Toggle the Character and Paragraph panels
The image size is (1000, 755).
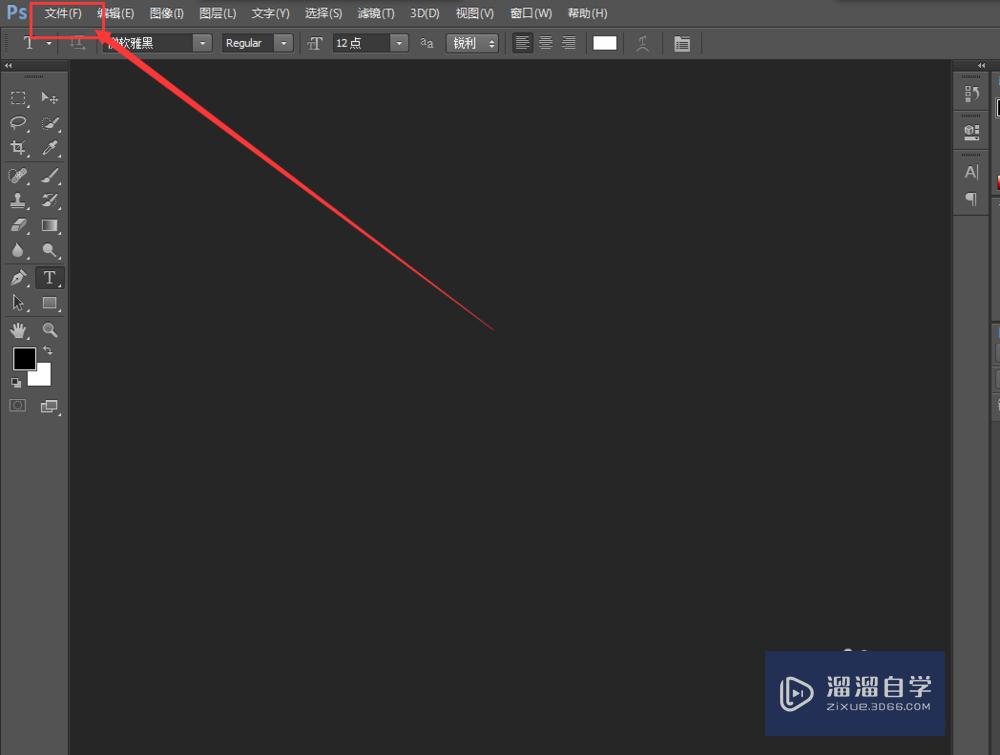pyautogui.click(x=682, y=43)
